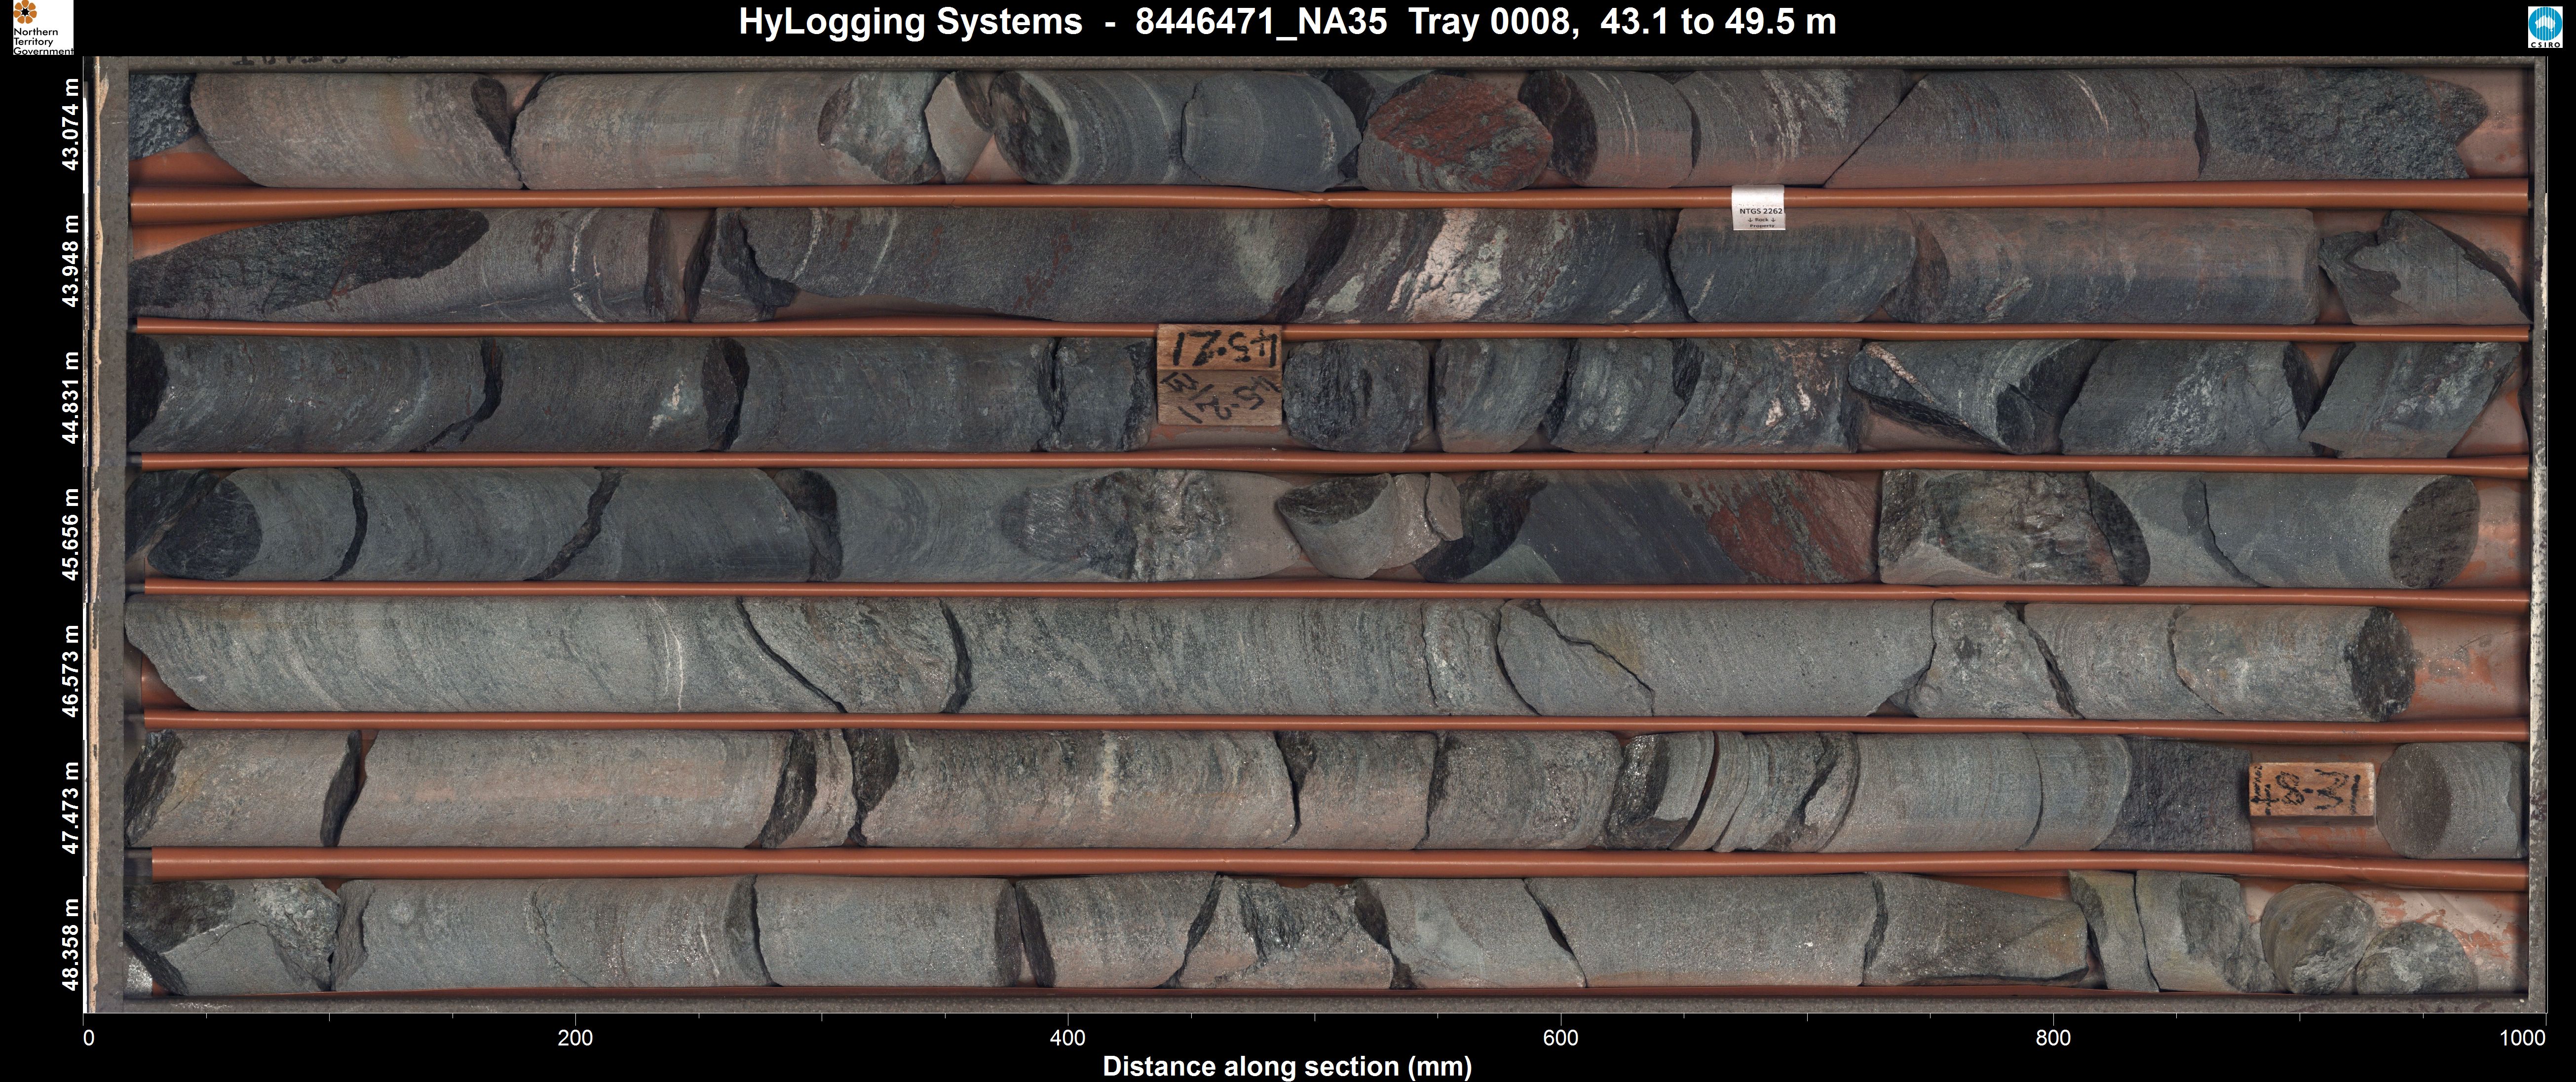Screen dimensions: 2576x1082
Task: Select the 47.473 m depth label
Action: pyautogui.click(x=70, y=807)
